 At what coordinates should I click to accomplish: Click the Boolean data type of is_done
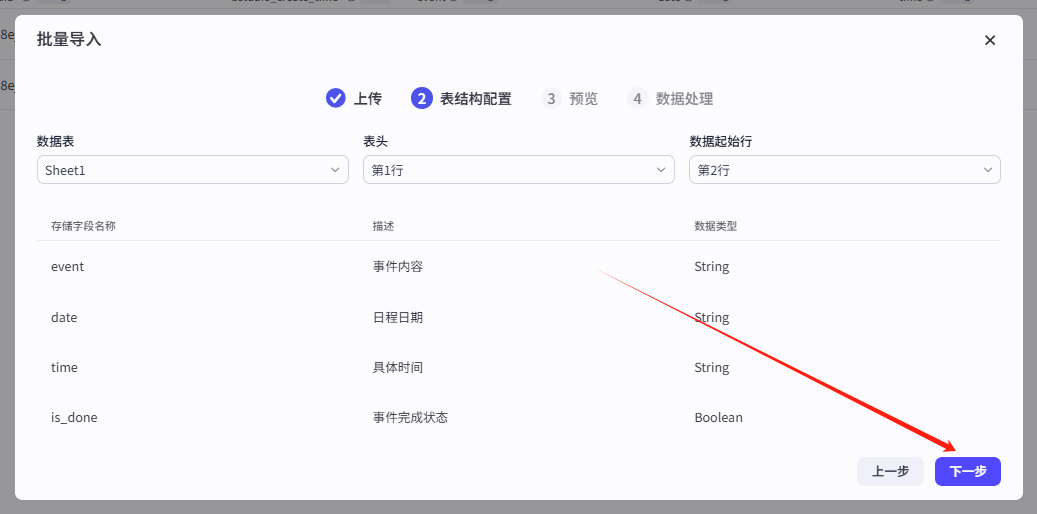point(718,417)
